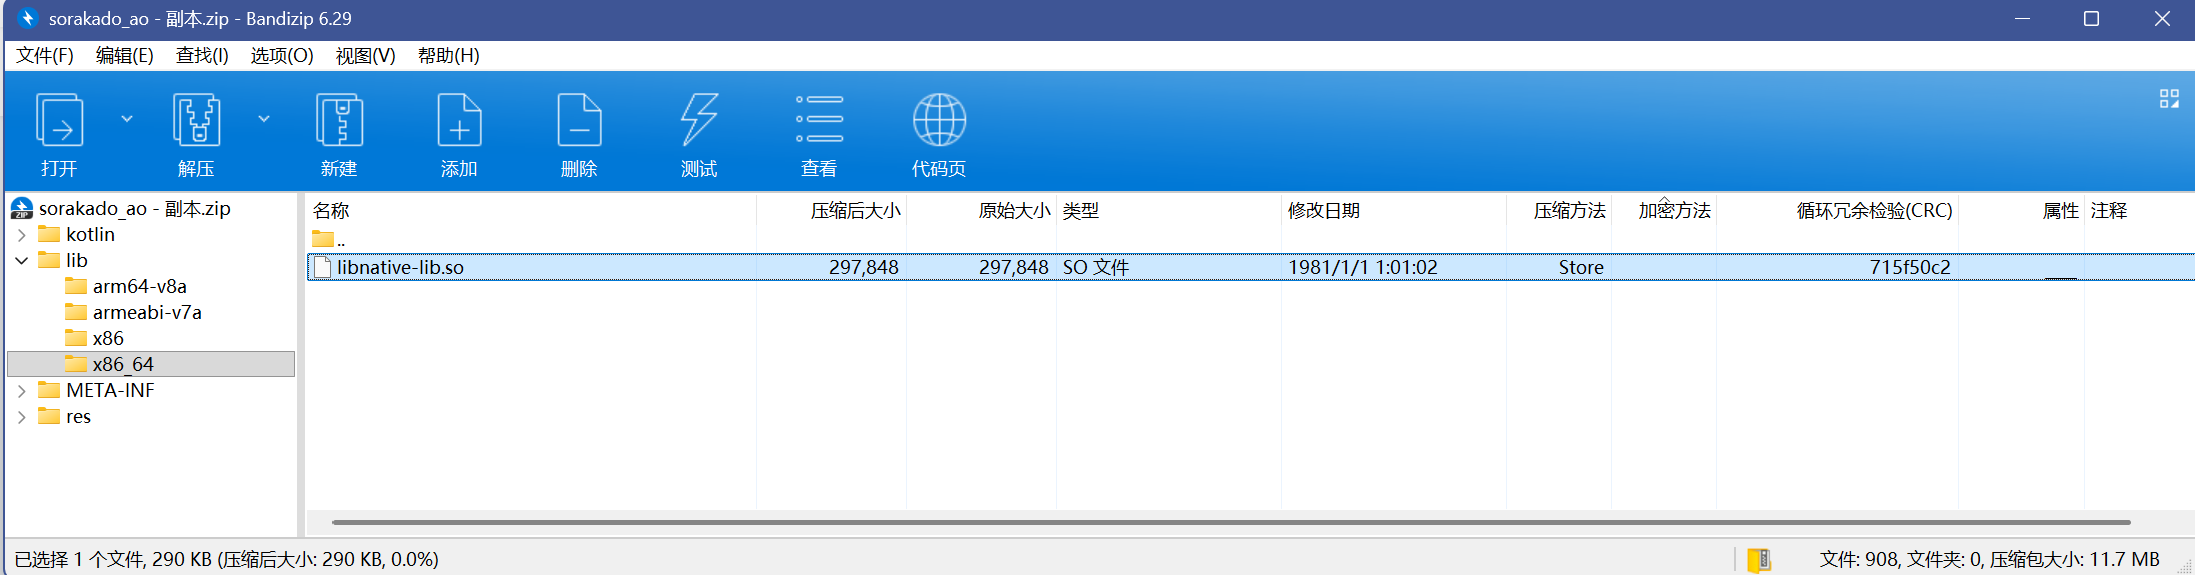This screenshot has height=575, width=2195.
Task: Sort by Modified date (修改日期) column header
Action: (1323, 211)
